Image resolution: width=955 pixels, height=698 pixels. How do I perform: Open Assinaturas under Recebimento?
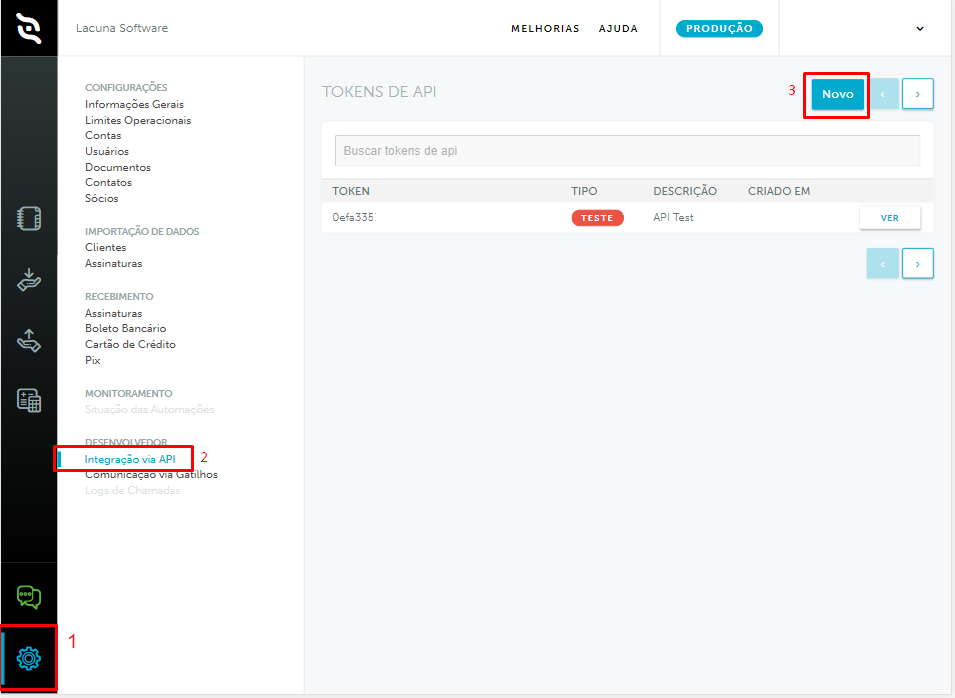113,313
